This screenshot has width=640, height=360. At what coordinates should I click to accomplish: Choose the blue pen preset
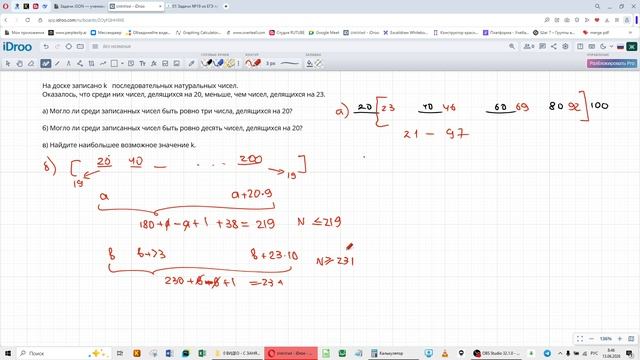219,63
